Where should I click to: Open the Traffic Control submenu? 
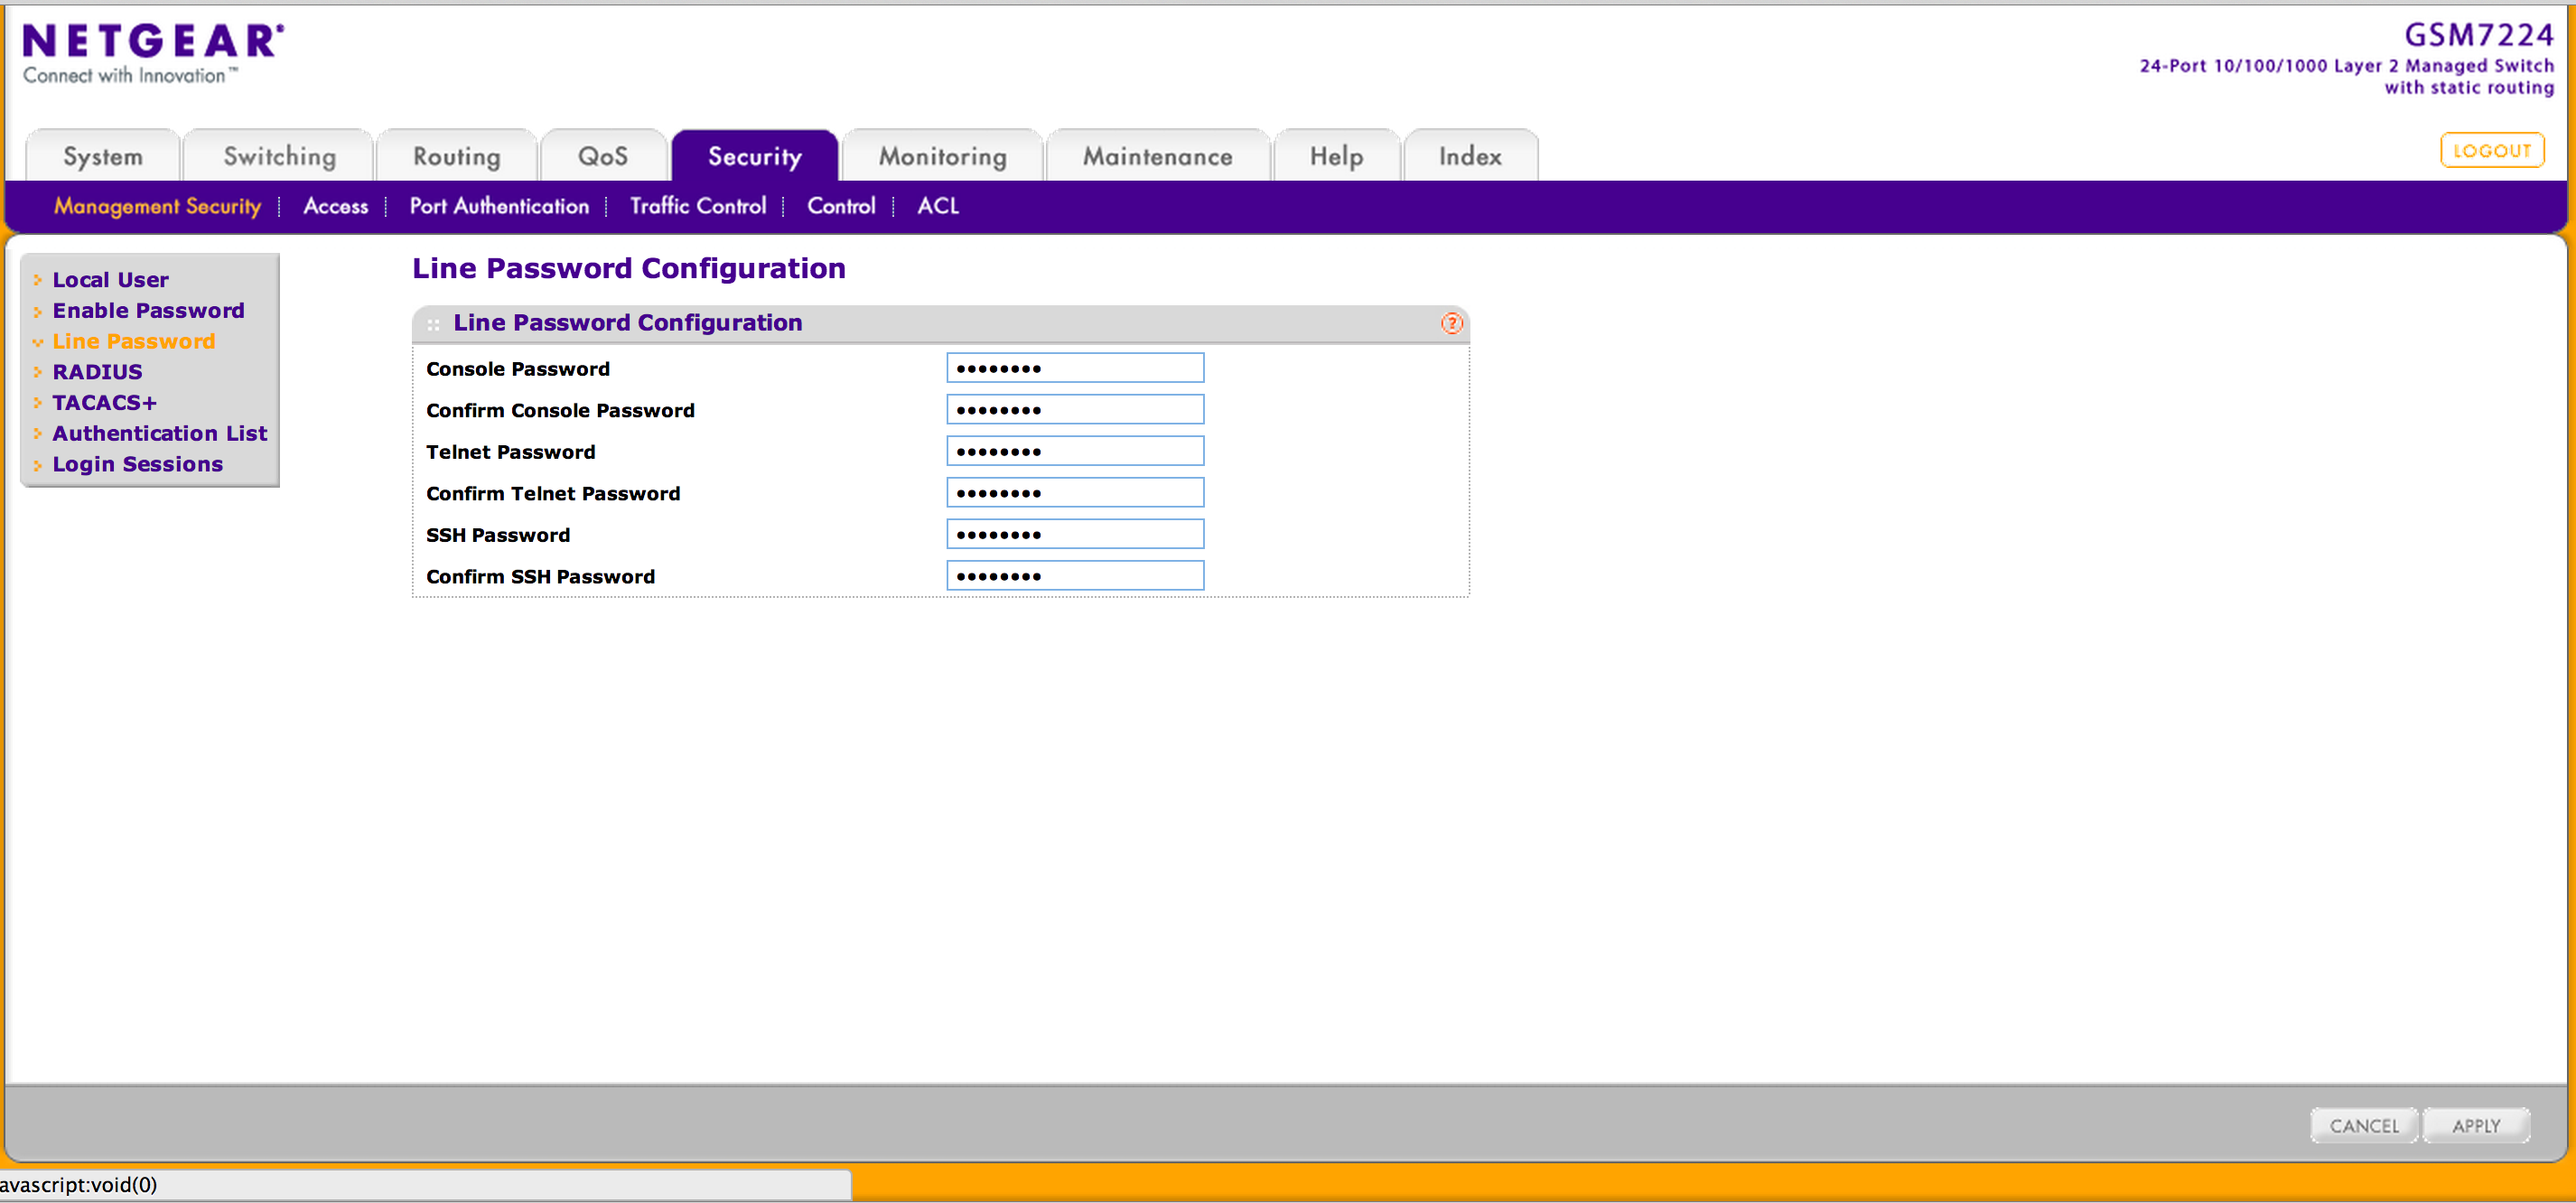697,206
